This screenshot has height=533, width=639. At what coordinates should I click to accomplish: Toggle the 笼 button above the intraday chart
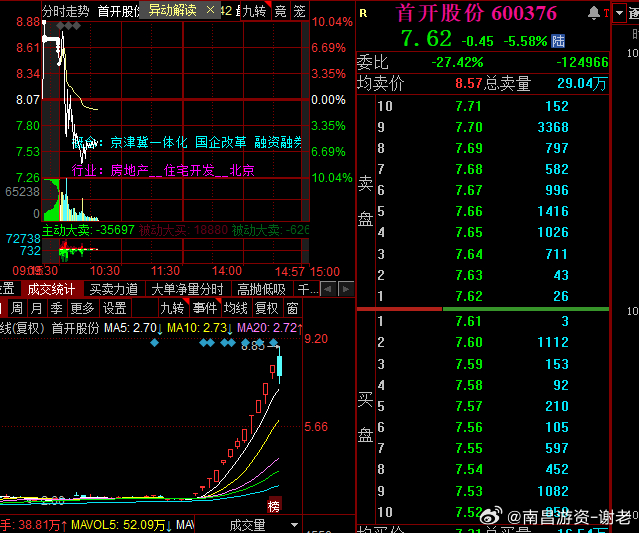click(299, 11)
